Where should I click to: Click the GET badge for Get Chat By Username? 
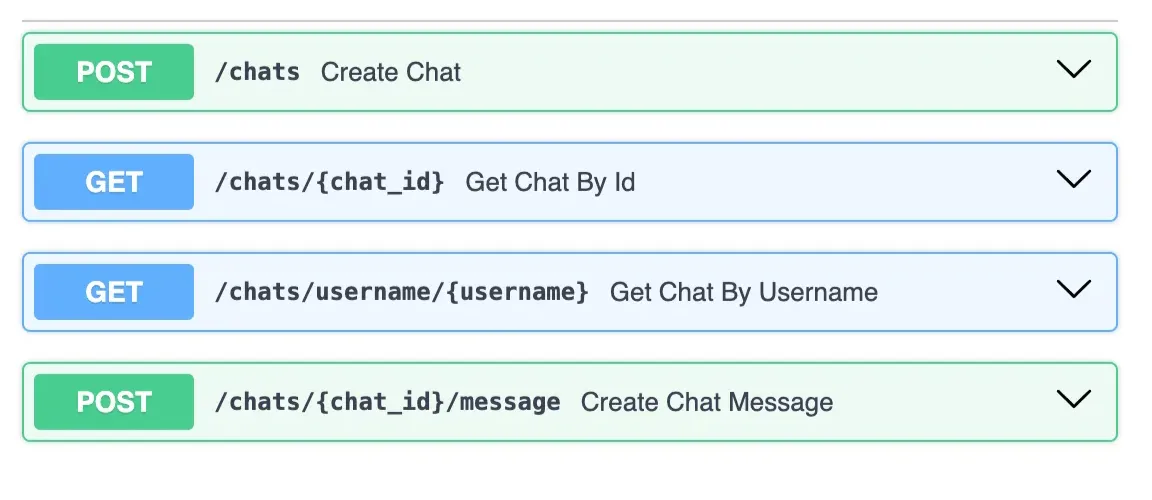pyautogui.click(x=114, y=292)
